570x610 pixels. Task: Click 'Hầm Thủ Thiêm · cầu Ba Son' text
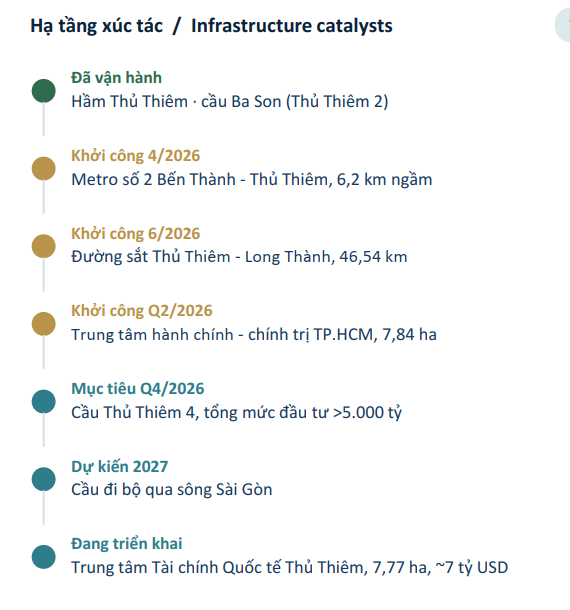pos(176,102)
